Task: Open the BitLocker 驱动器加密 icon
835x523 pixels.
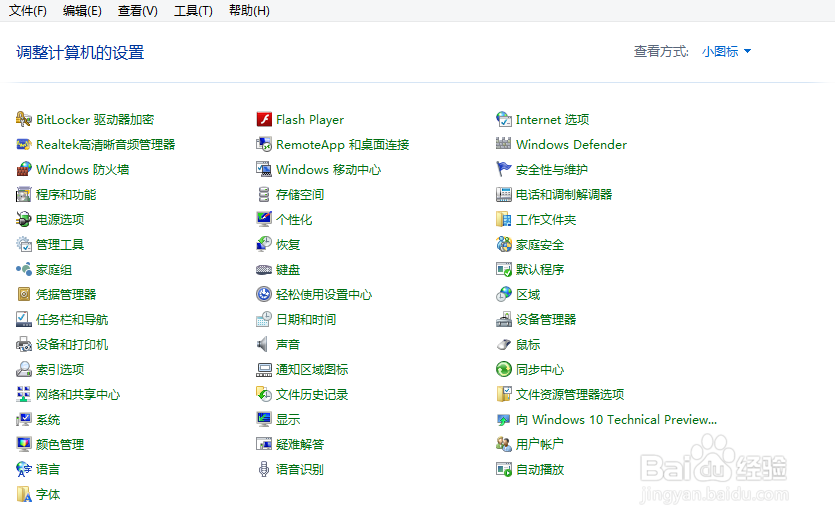Action: (x=23, y=119)
